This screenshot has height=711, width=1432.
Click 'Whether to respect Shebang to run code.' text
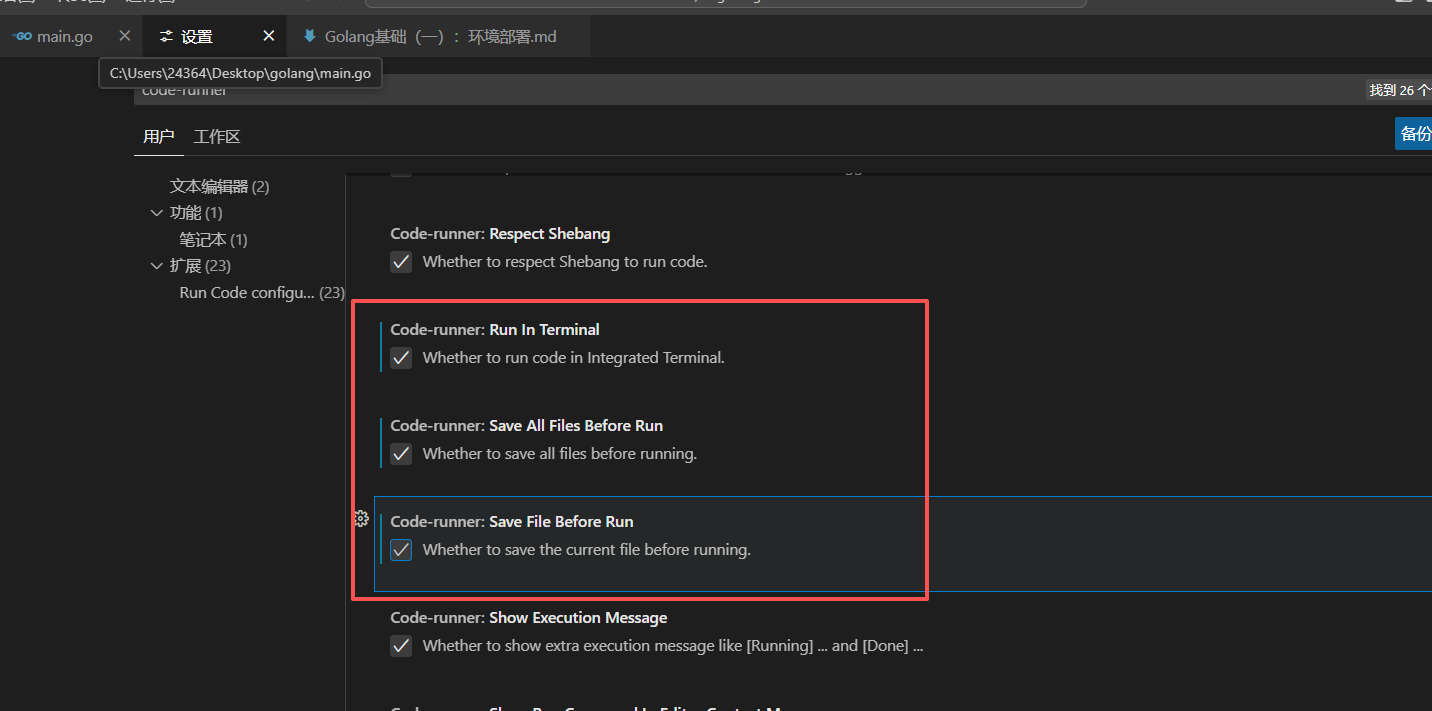[565, 262]
